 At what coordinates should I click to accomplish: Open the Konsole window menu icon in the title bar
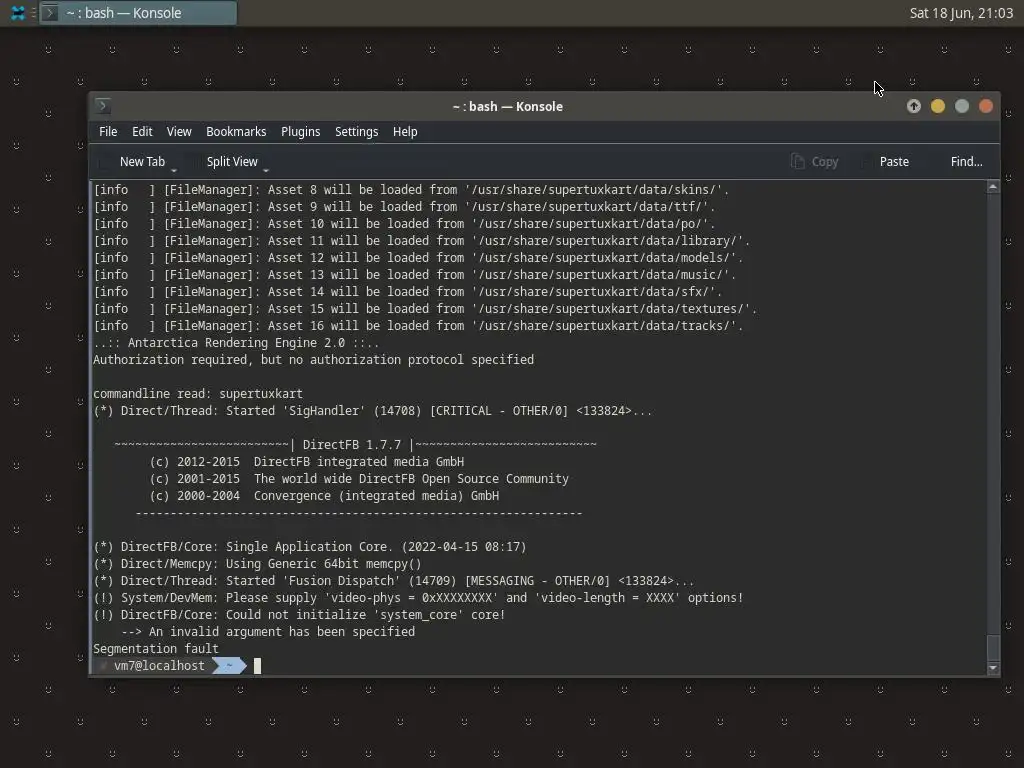pyautogui.click(x=103, y=106)
